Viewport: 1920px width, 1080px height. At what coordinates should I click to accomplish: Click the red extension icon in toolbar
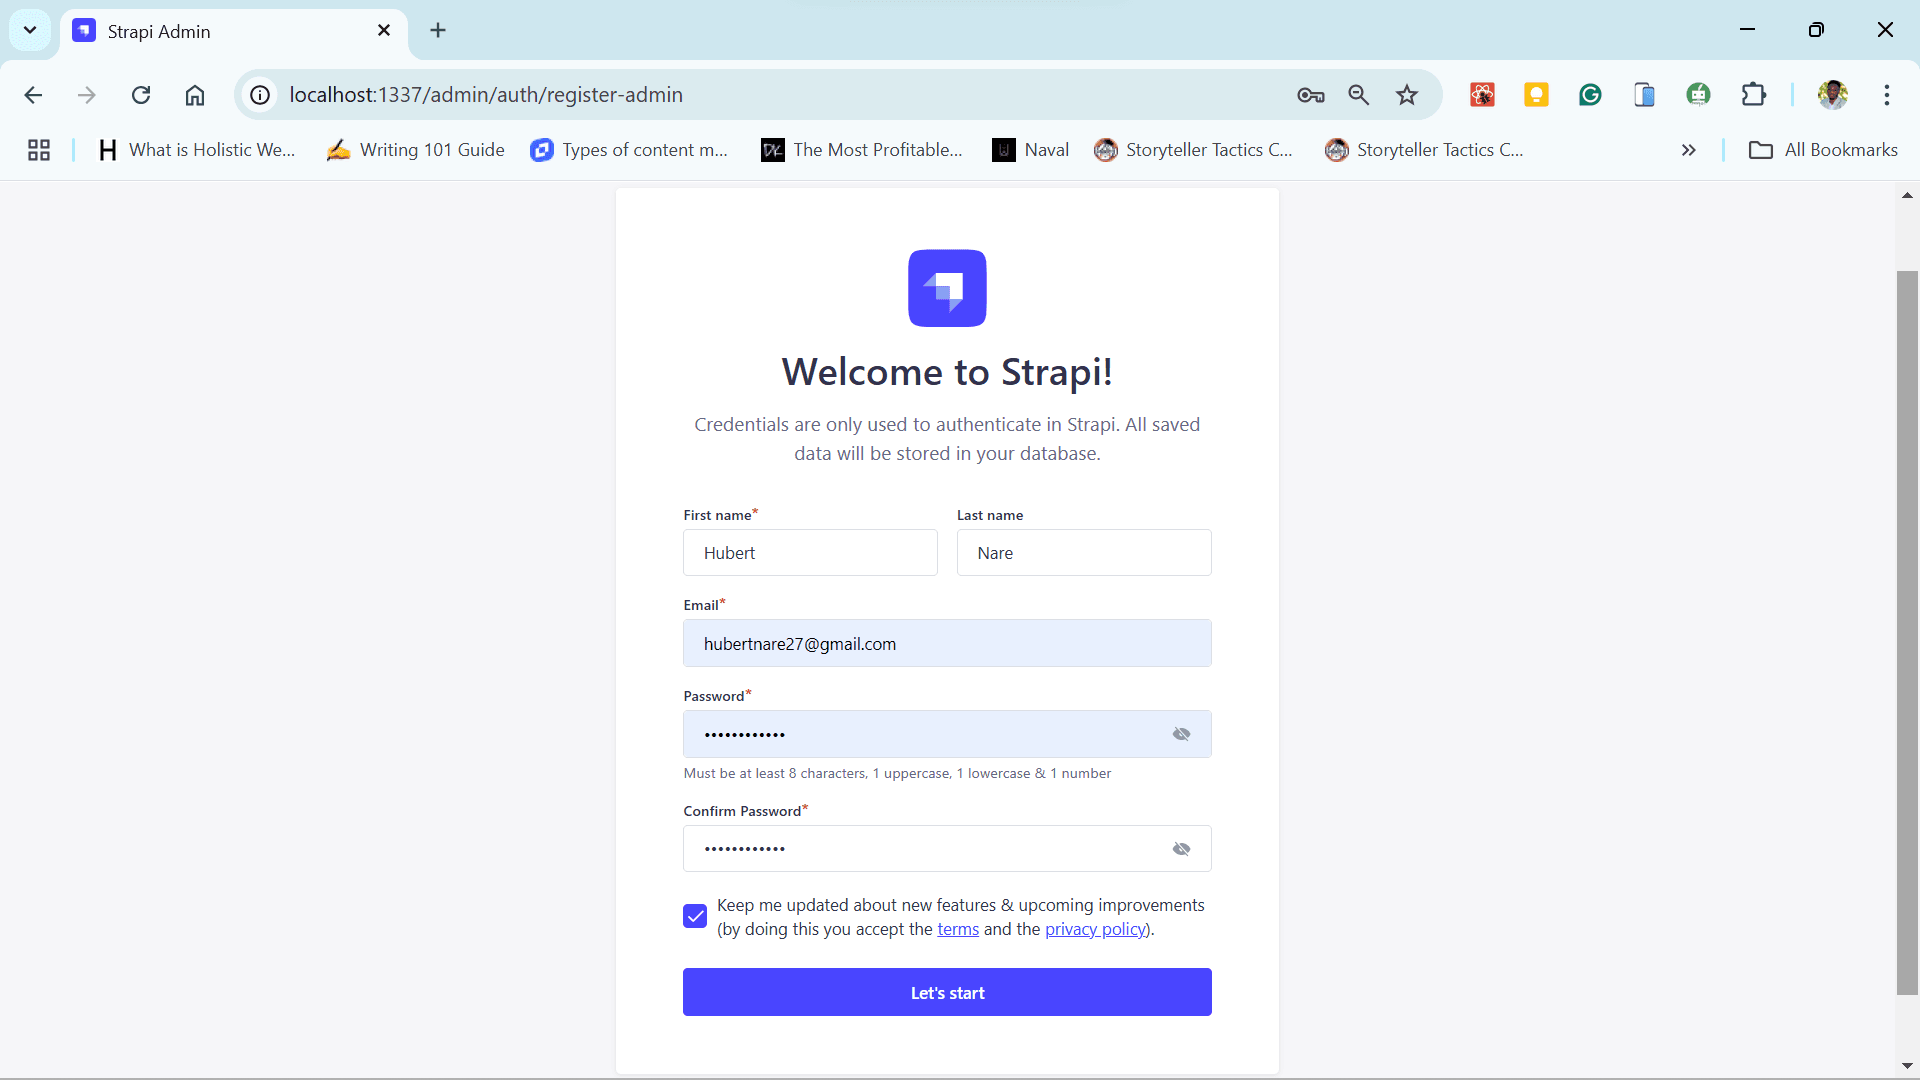(x=1482, y=95)
